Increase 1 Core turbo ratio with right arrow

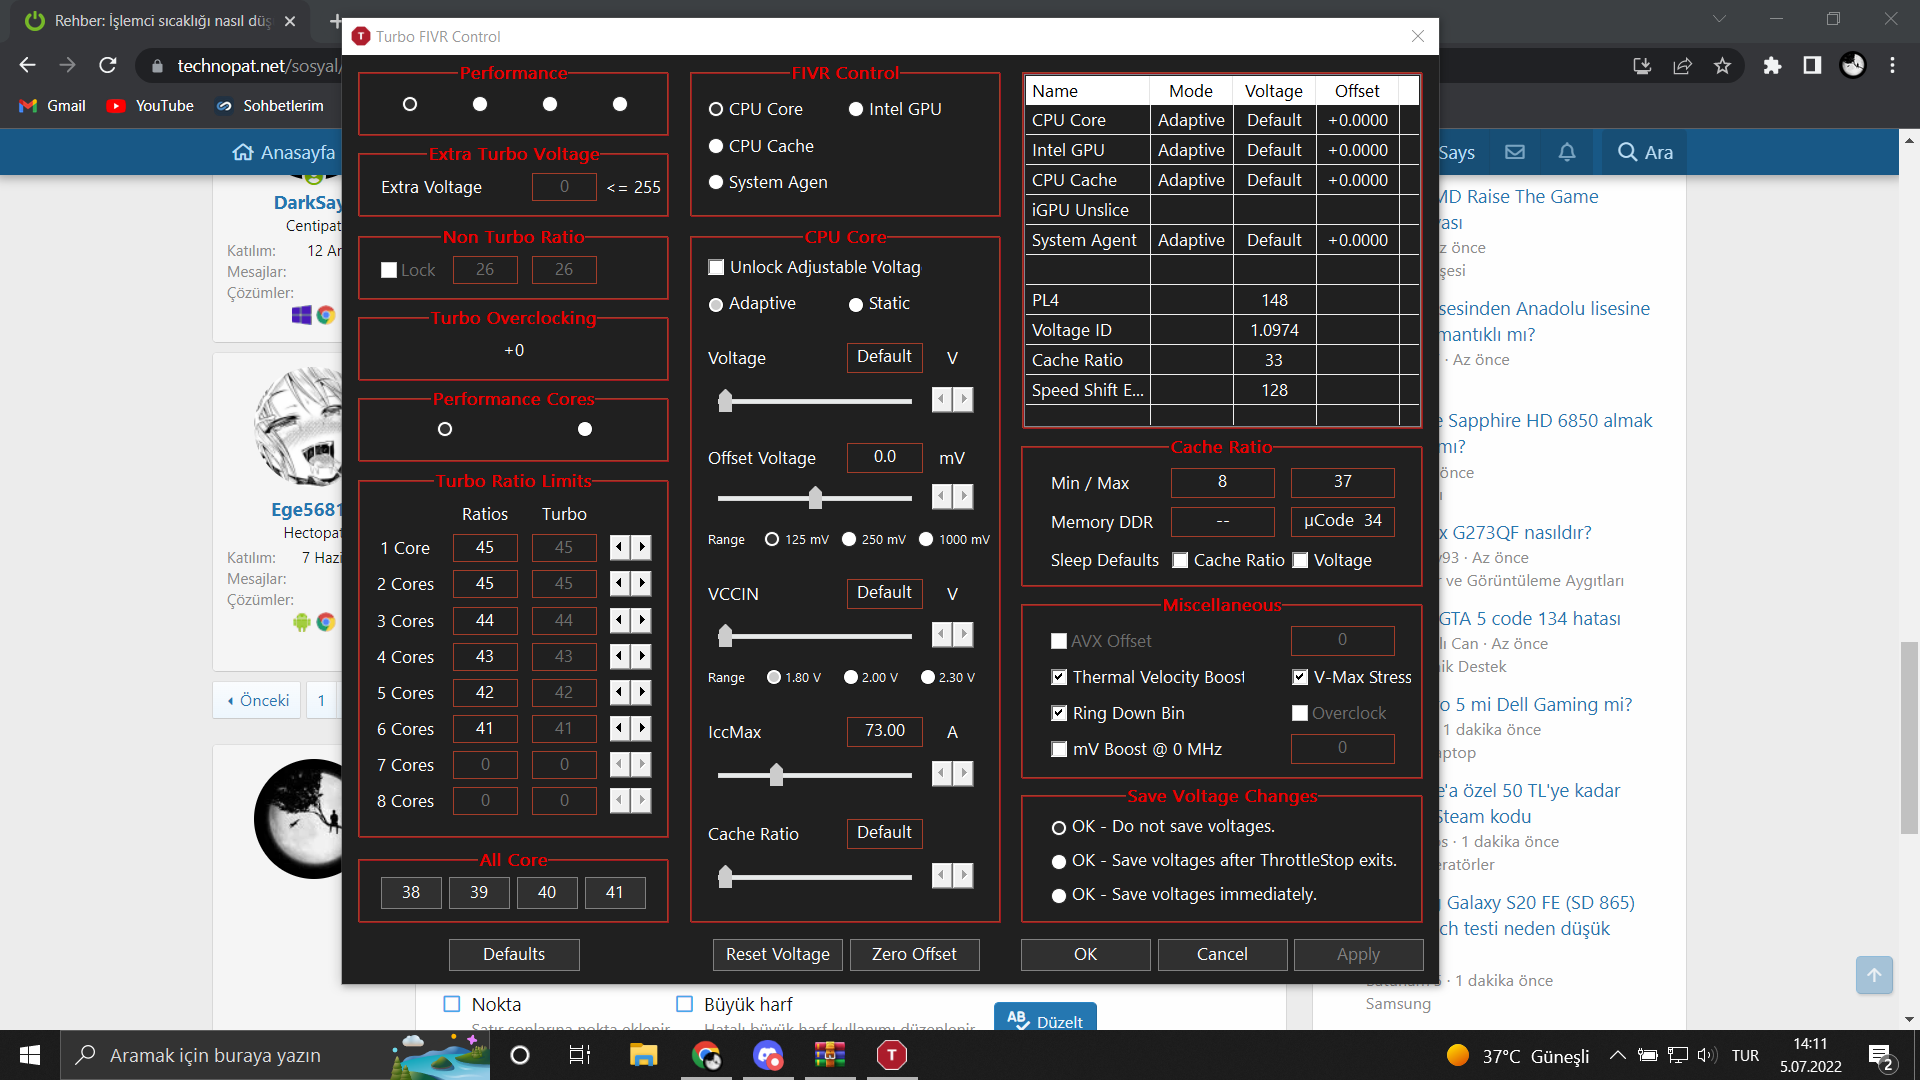coord(642,547)
